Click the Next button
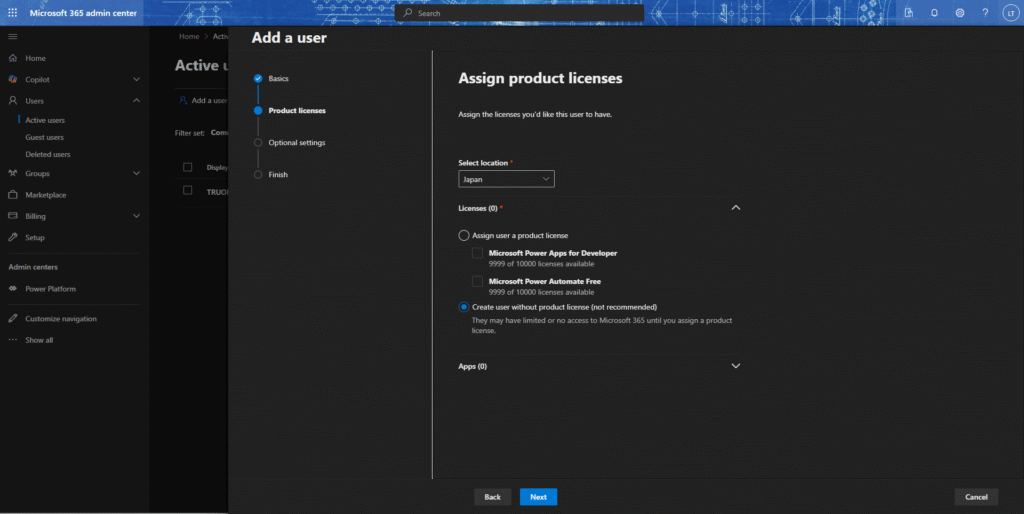1024x514 pixels. tap(538, 497)
